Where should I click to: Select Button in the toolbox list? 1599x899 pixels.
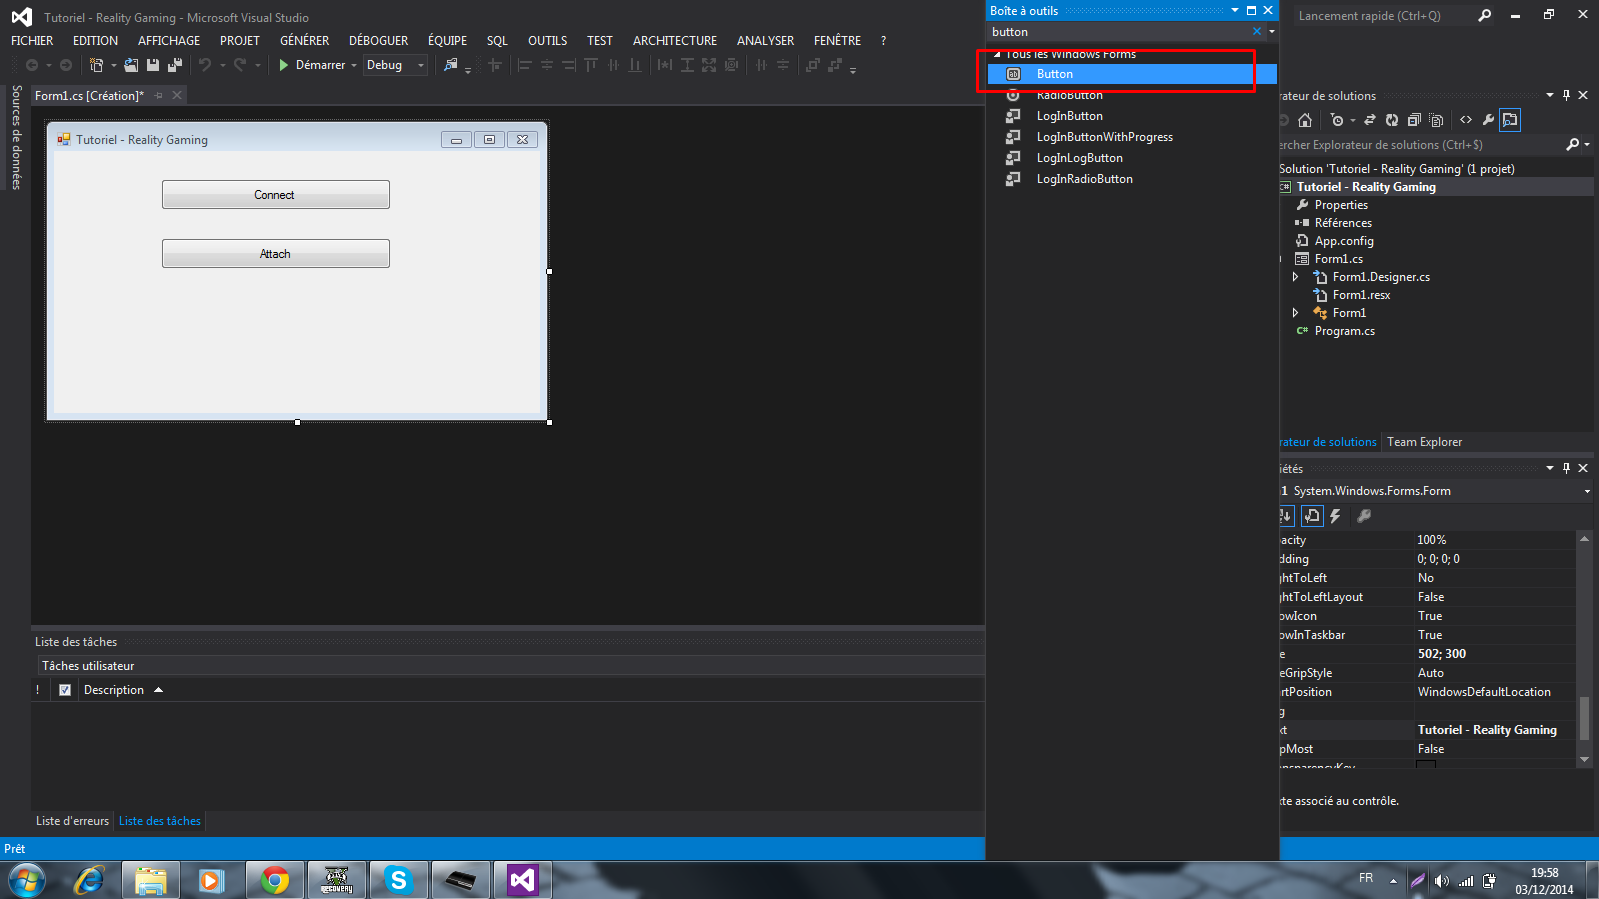[x=1132, y=74]
